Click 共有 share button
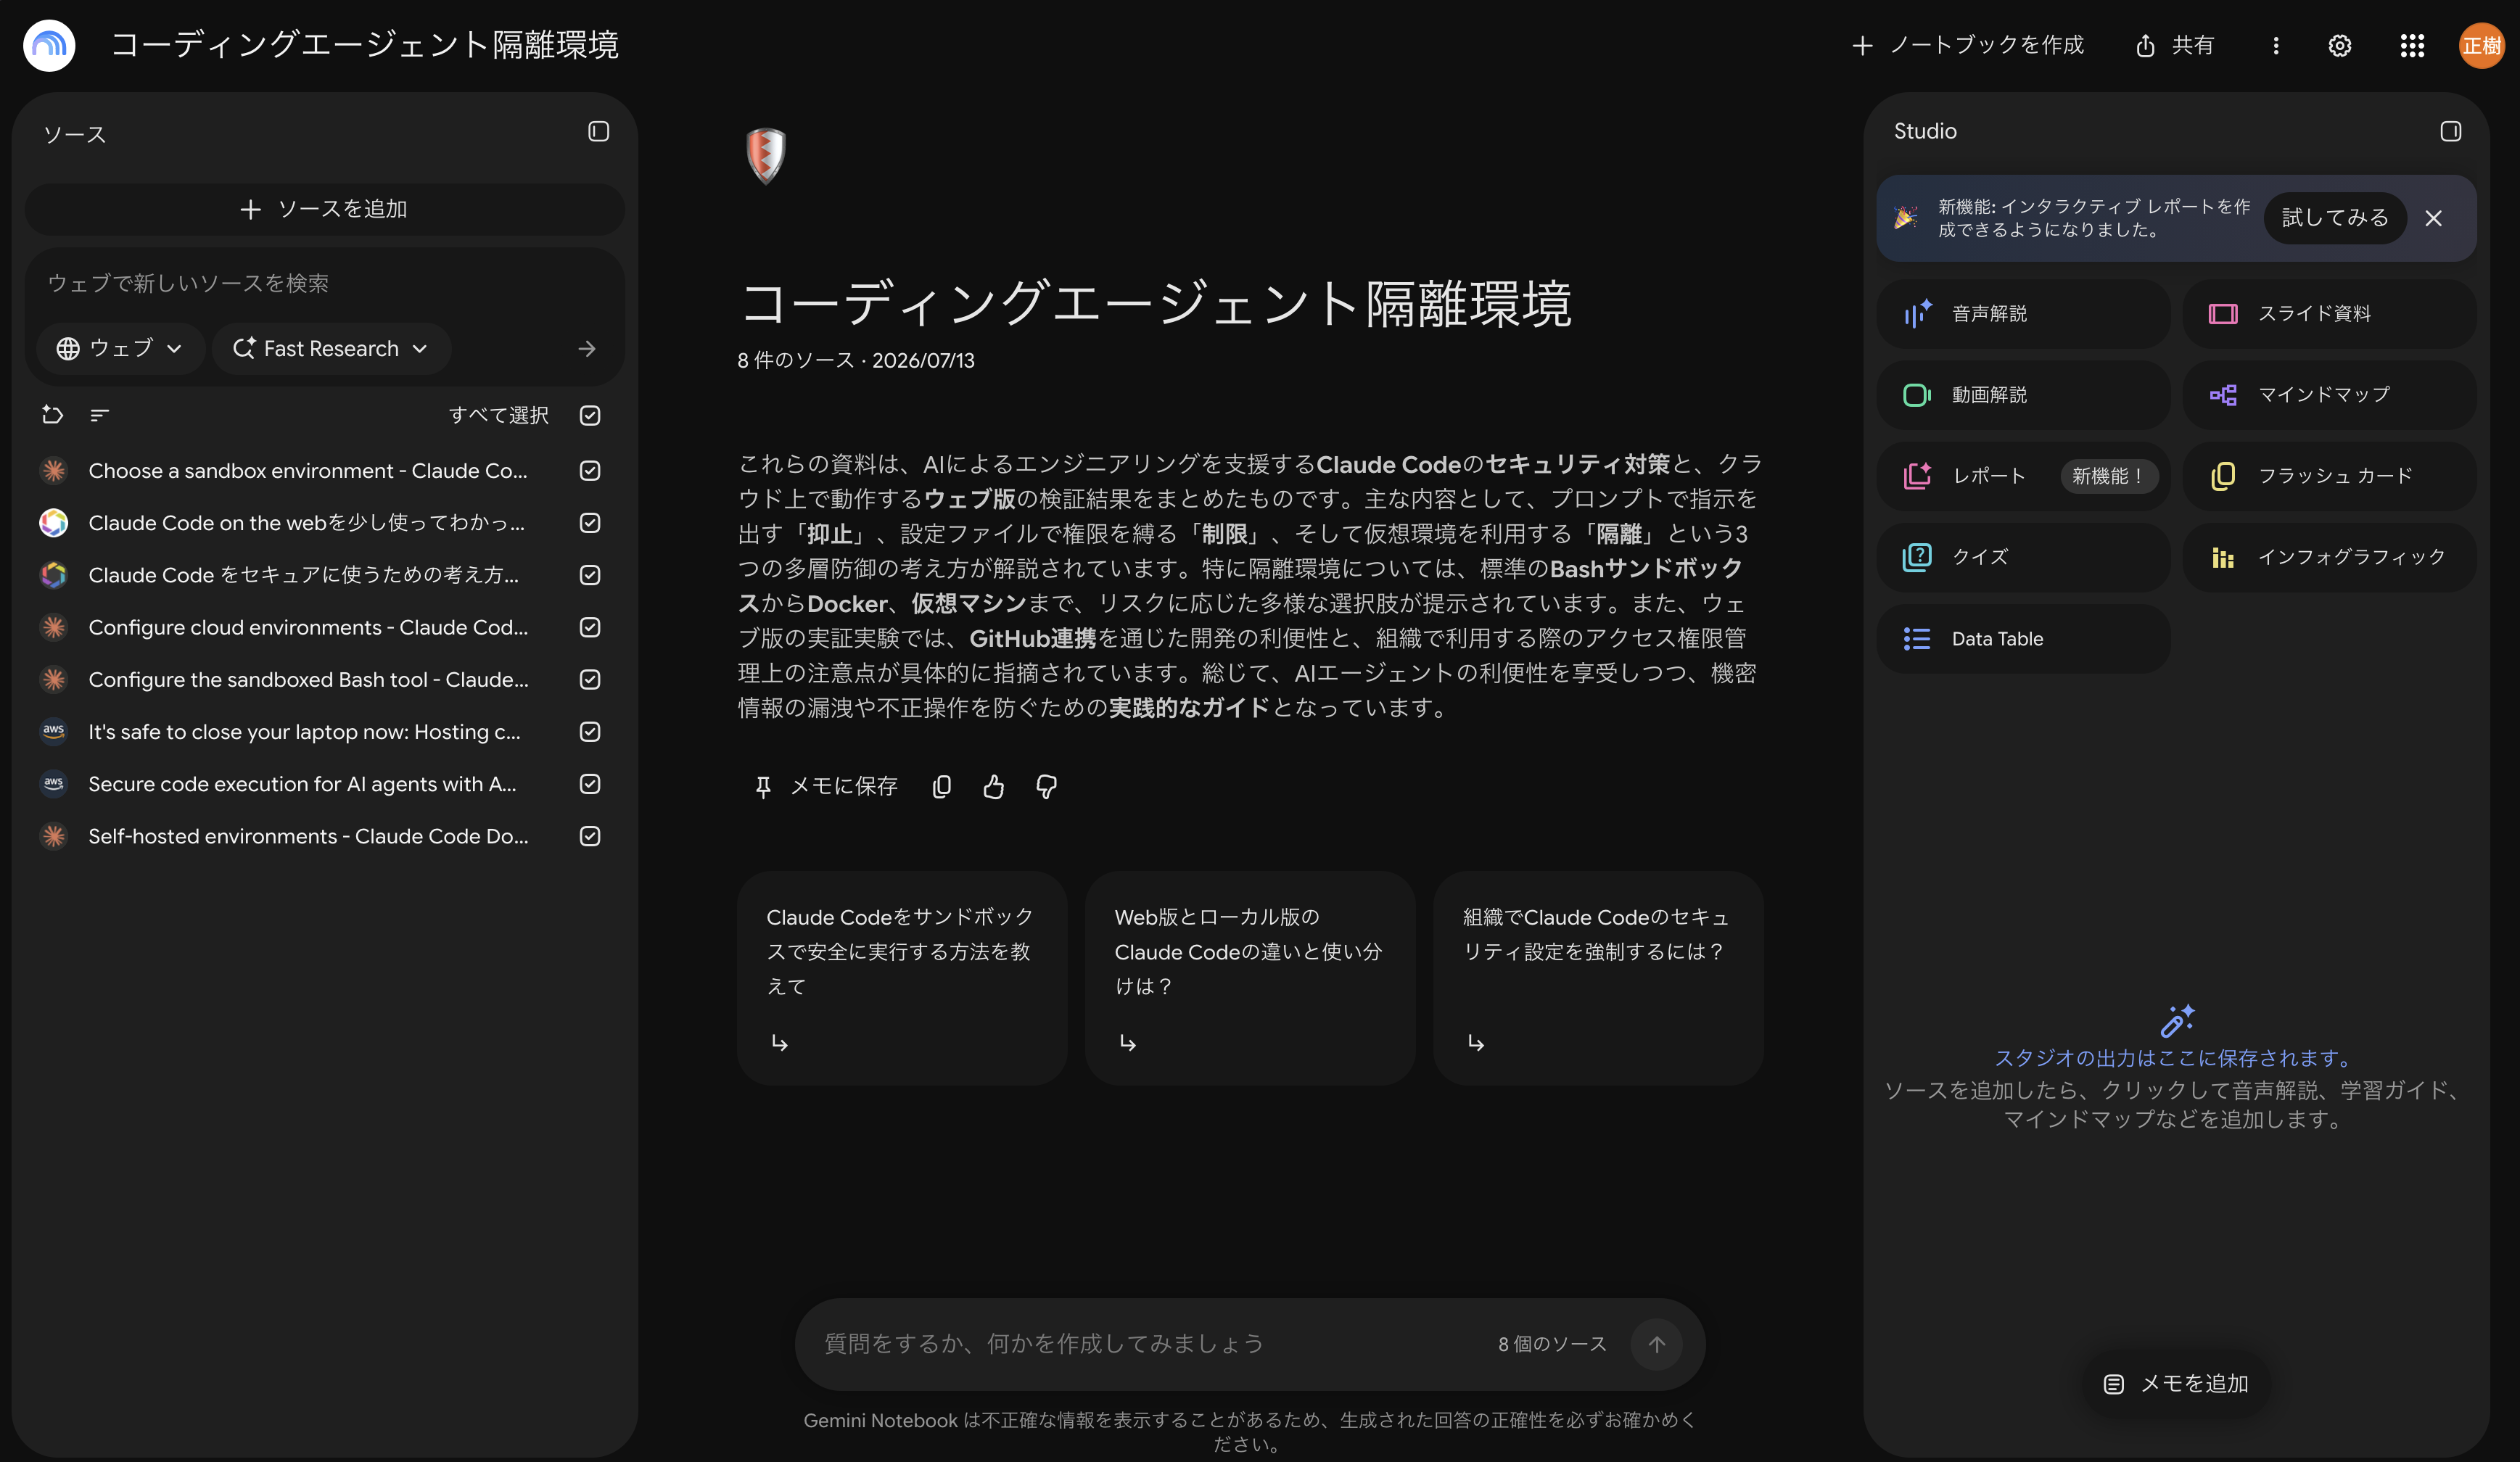 coord(2174,46)
